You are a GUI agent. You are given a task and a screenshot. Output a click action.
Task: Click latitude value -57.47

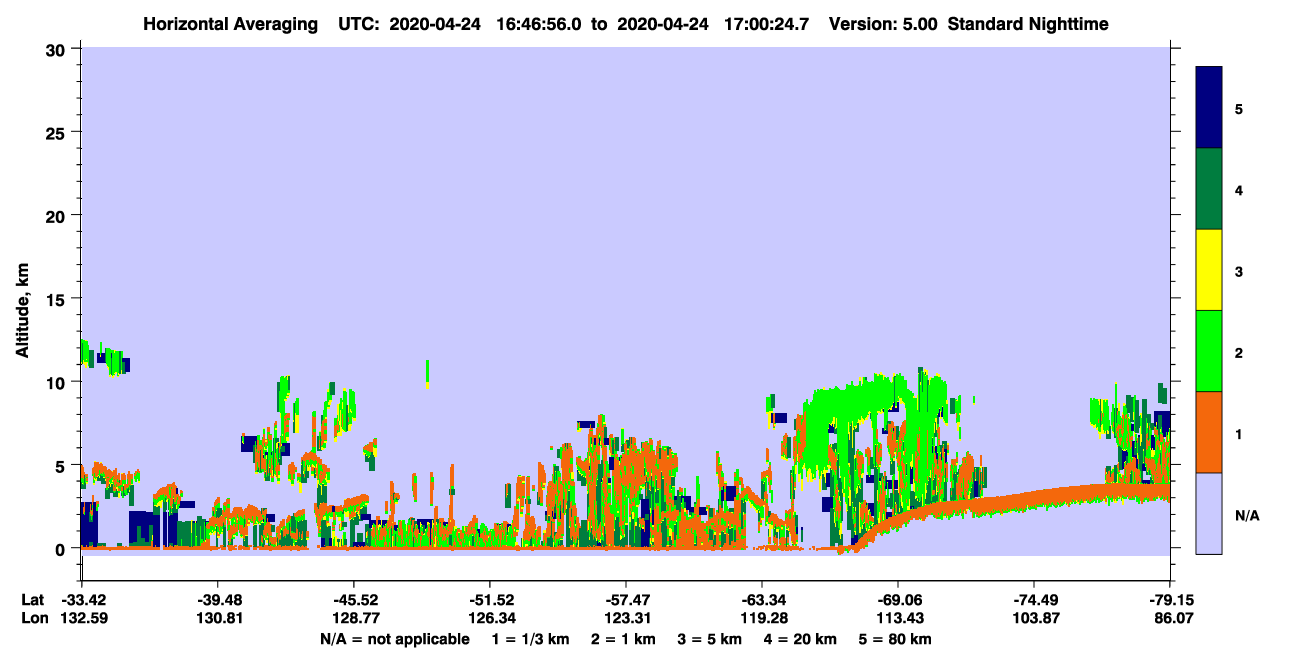click(626, 600)
